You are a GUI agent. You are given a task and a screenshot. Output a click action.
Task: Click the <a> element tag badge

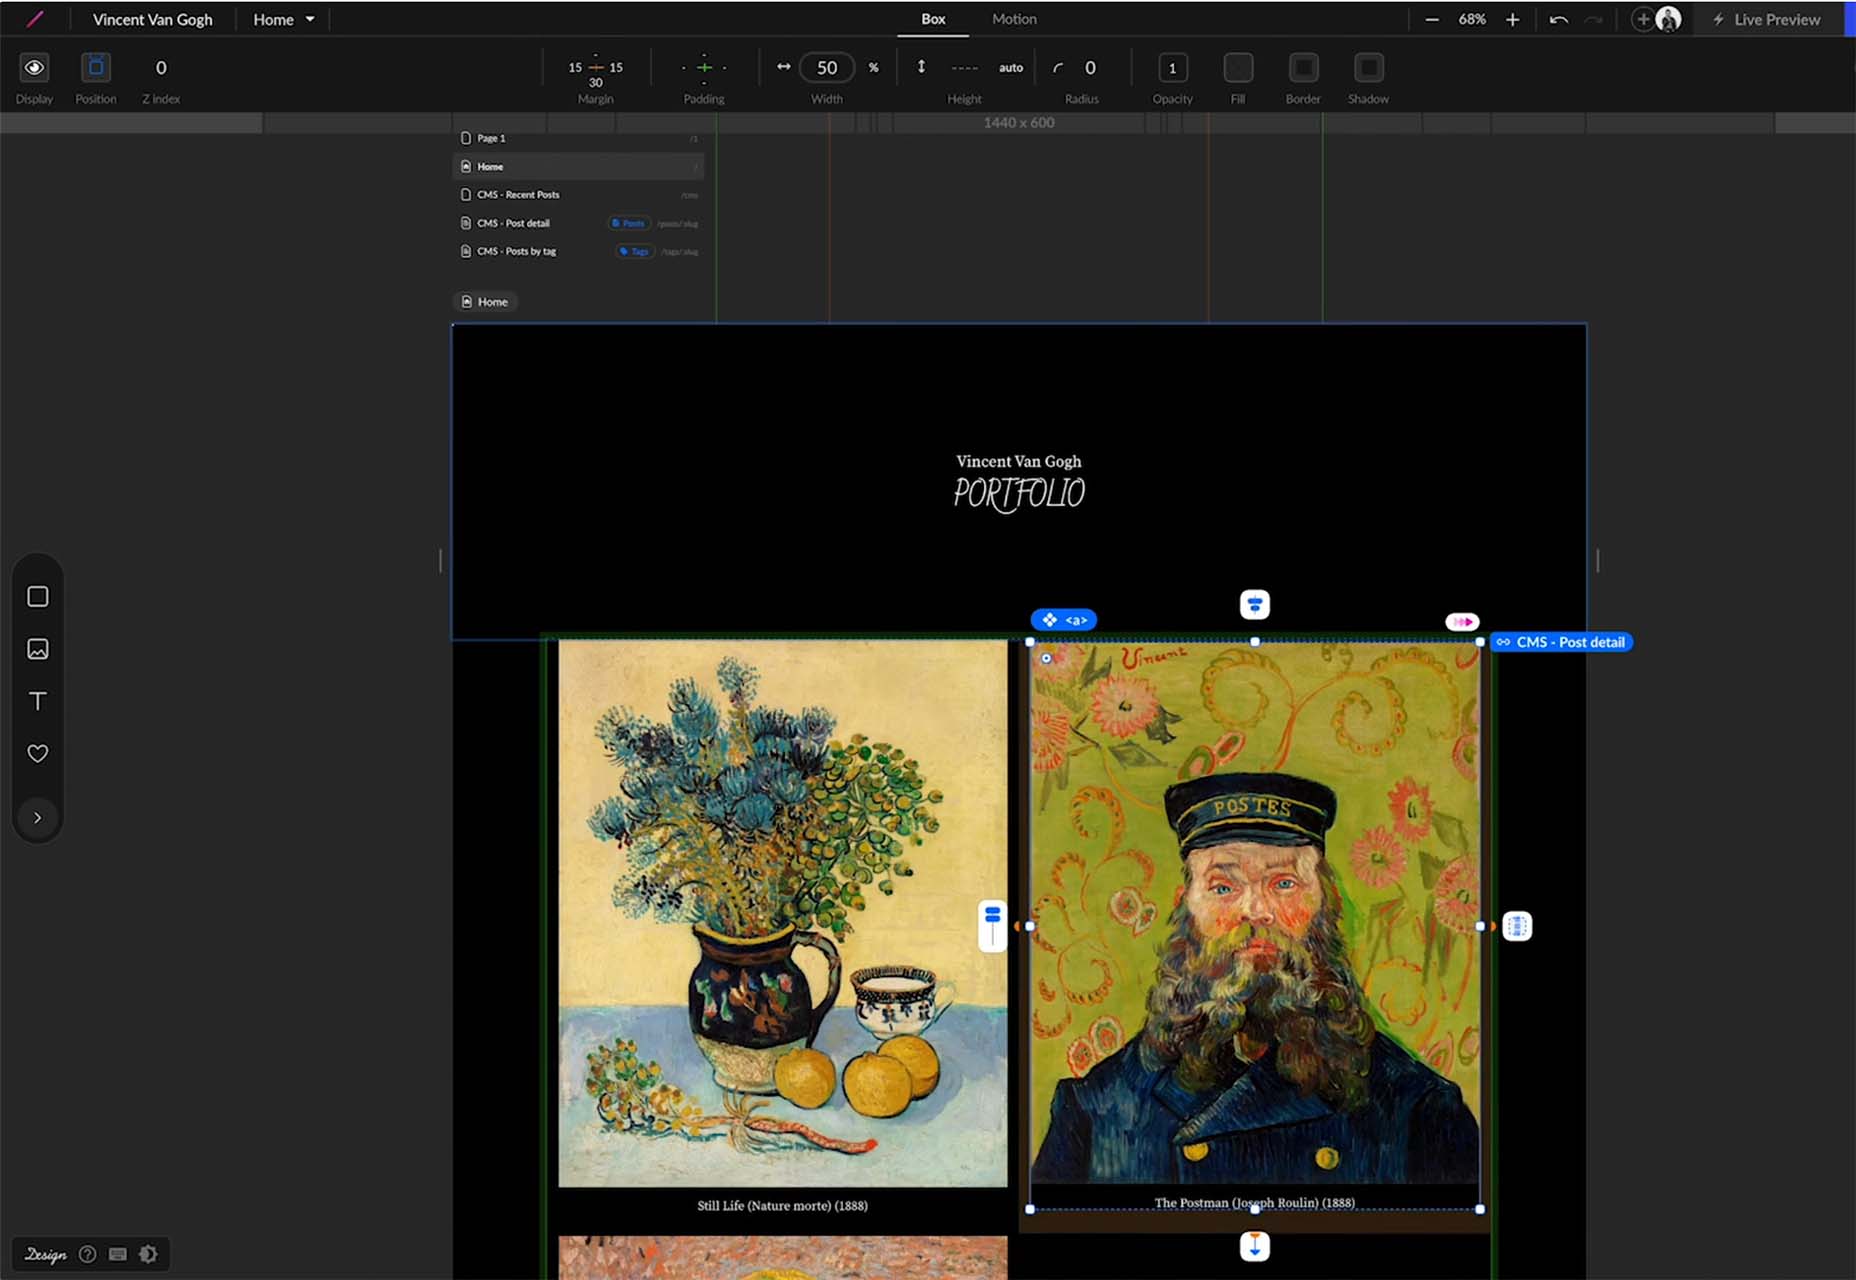click(1064, 620)
